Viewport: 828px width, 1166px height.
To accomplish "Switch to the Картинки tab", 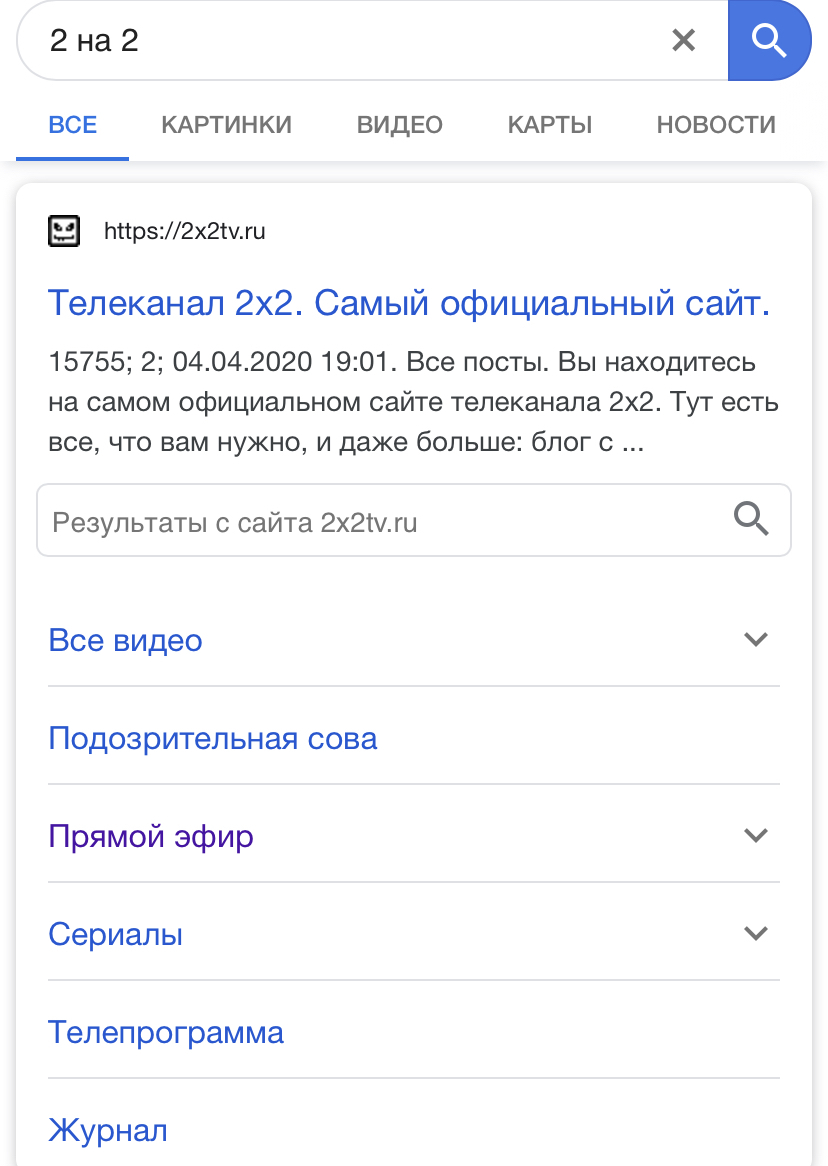I will tap(226, 125).
